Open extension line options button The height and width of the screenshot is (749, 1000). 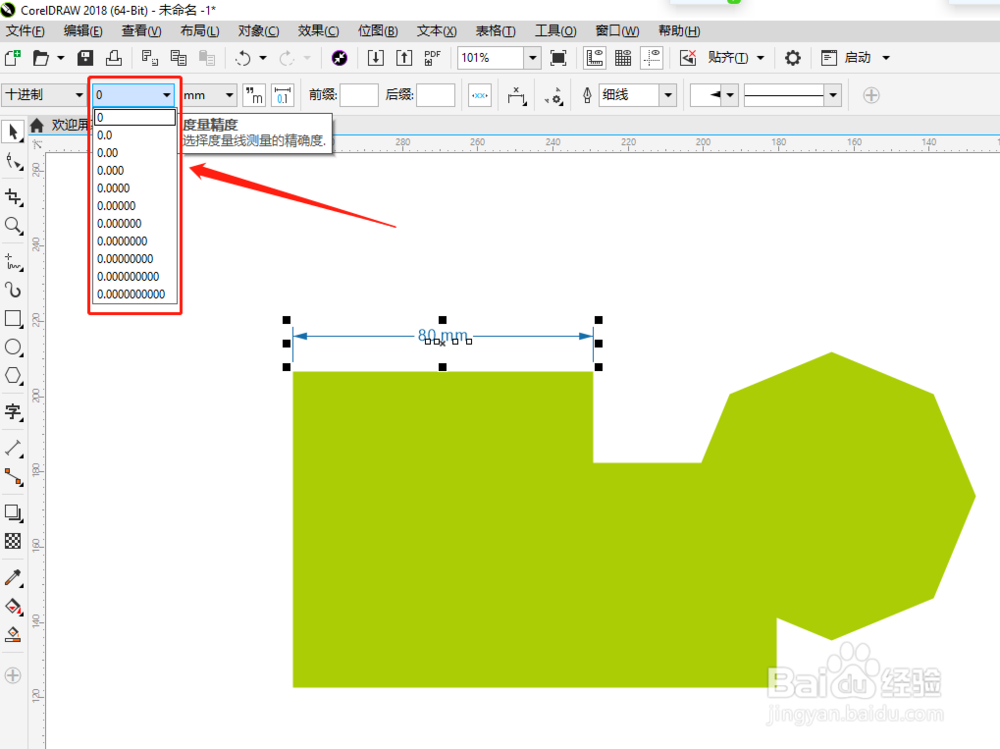(553, 95)
